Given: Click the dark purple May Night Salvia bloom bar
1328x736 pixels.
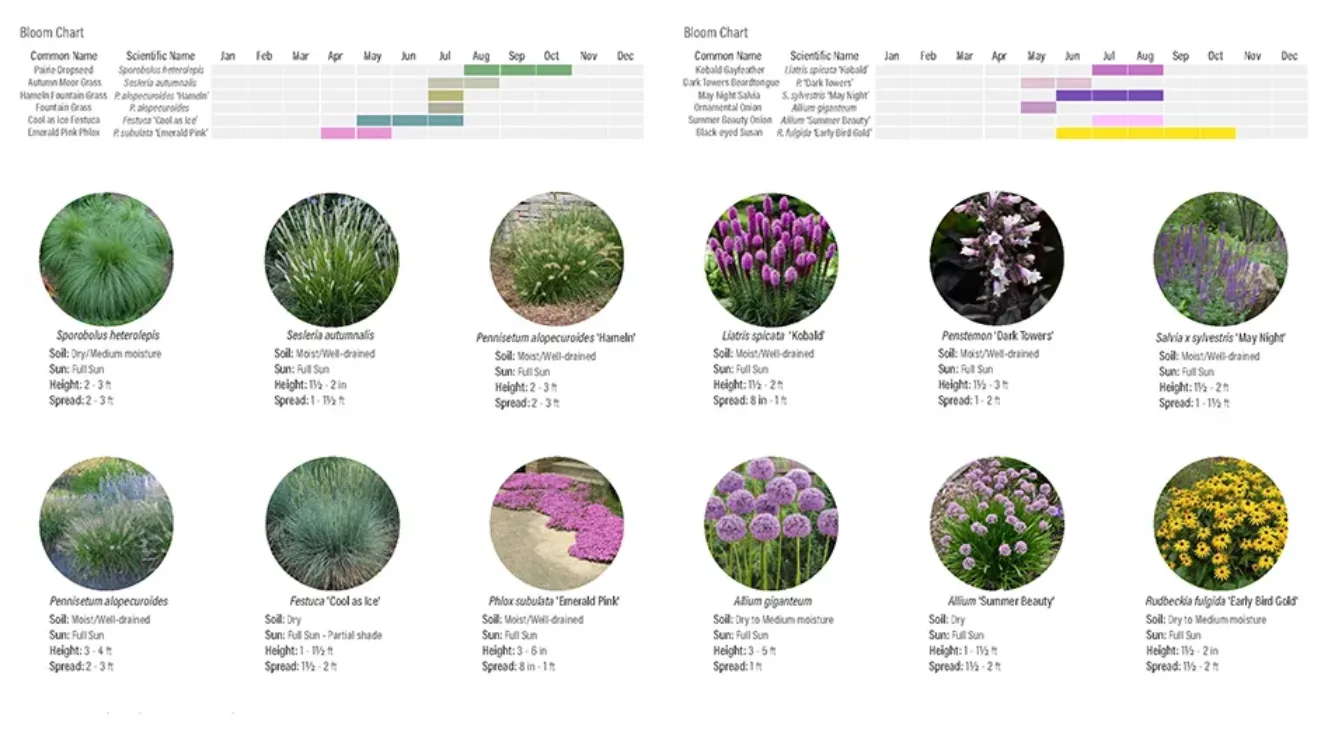Looking at the screenshot, I should point(1110,95).
